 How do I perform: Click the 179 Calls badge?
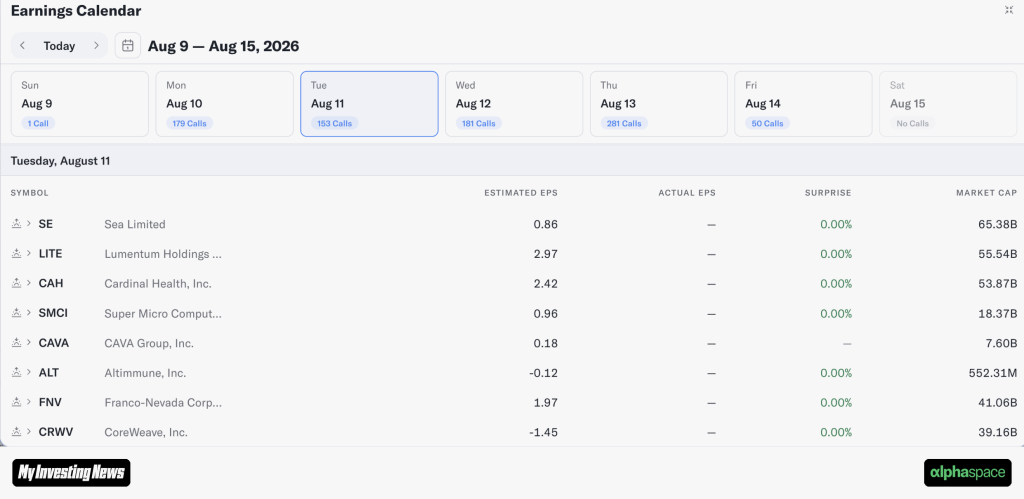189,123
